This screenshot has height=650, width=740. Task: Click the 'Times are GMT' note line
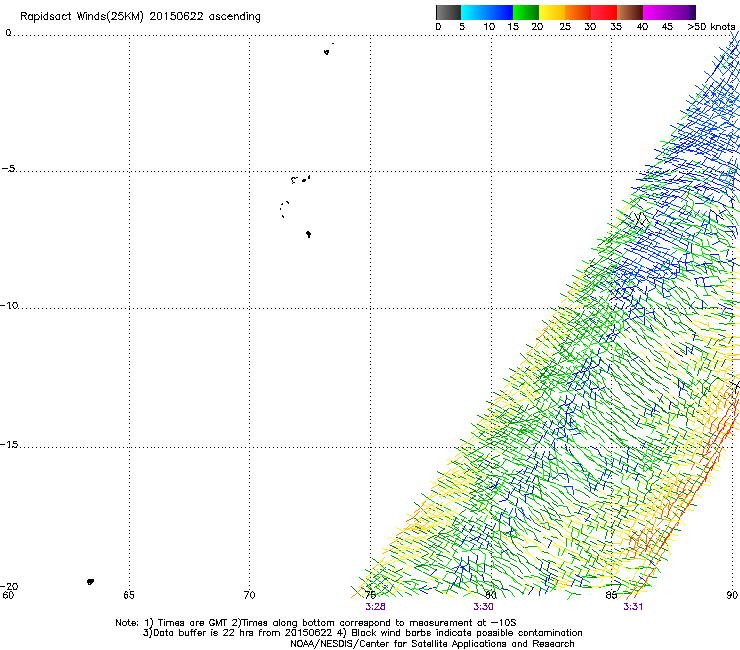click(315, 623)
